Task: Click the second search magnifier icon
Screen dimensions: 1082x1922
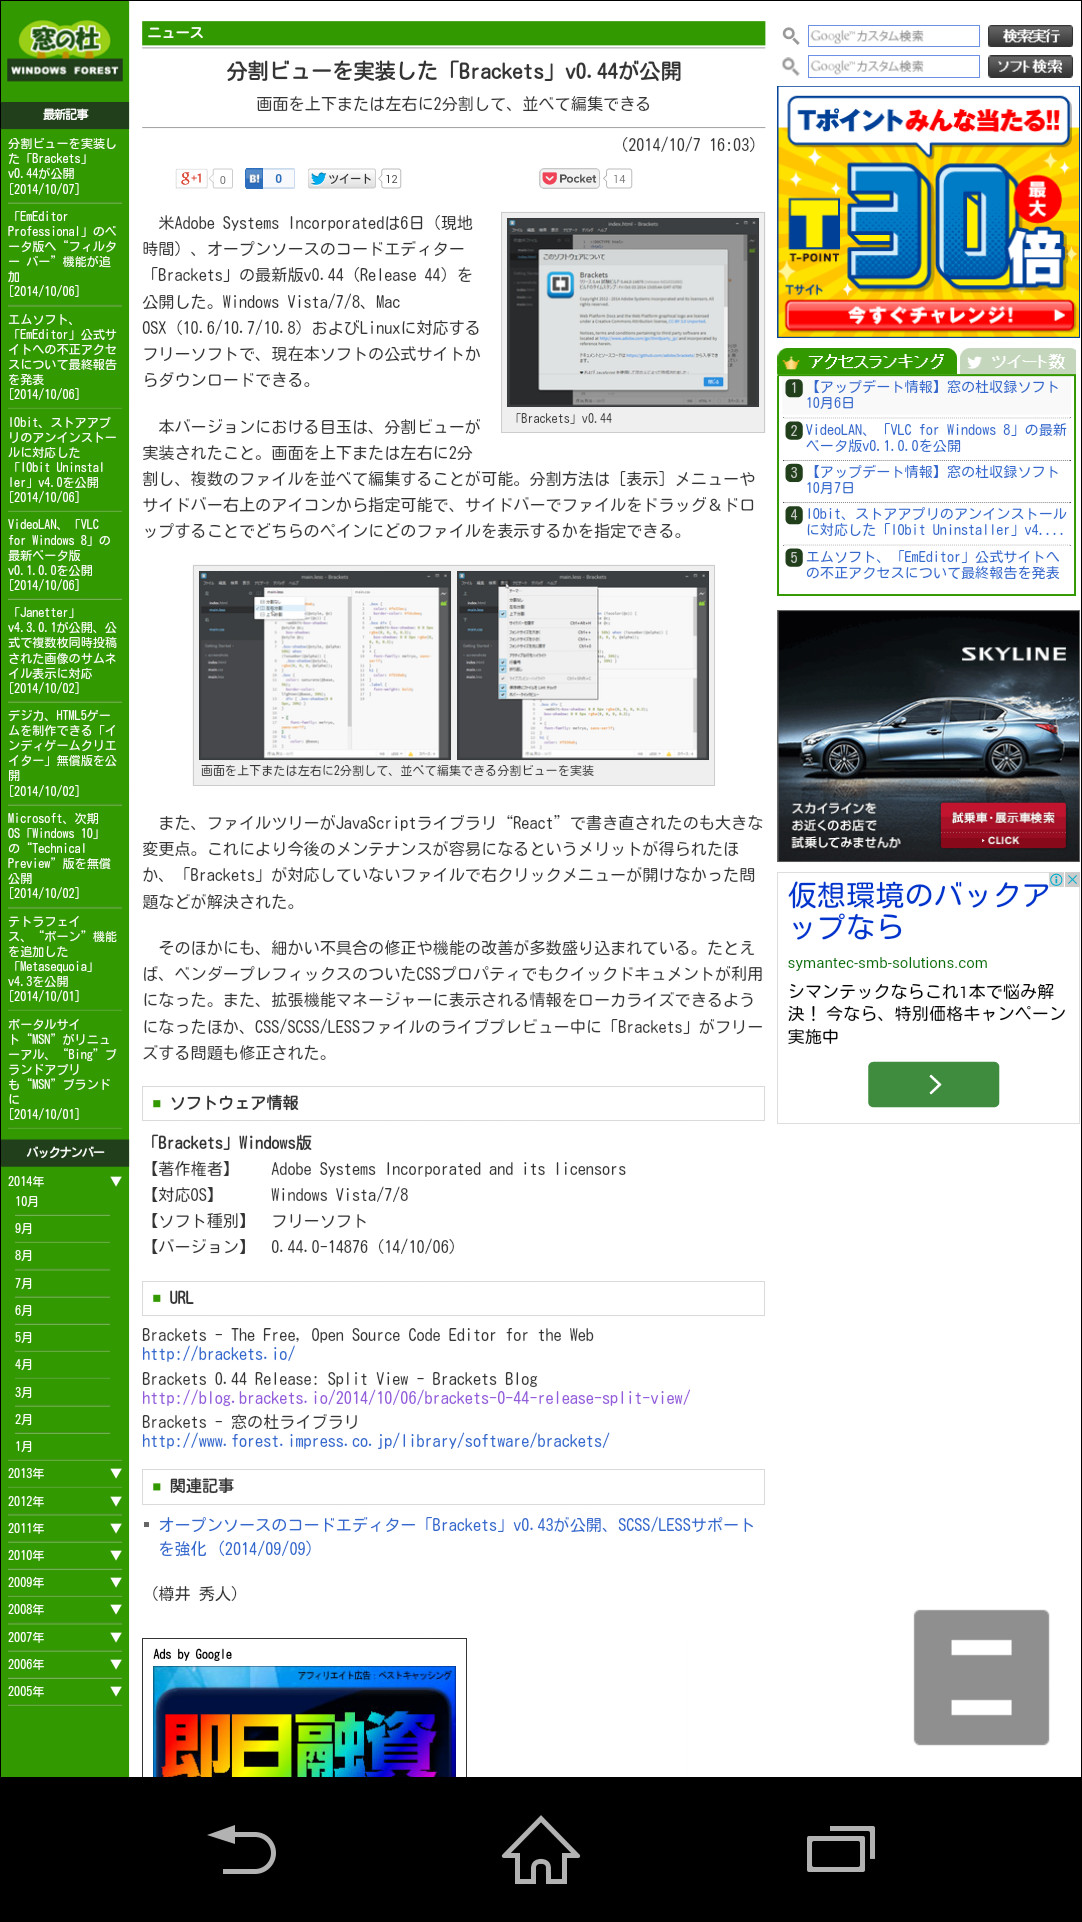Action: pos(790,67)
